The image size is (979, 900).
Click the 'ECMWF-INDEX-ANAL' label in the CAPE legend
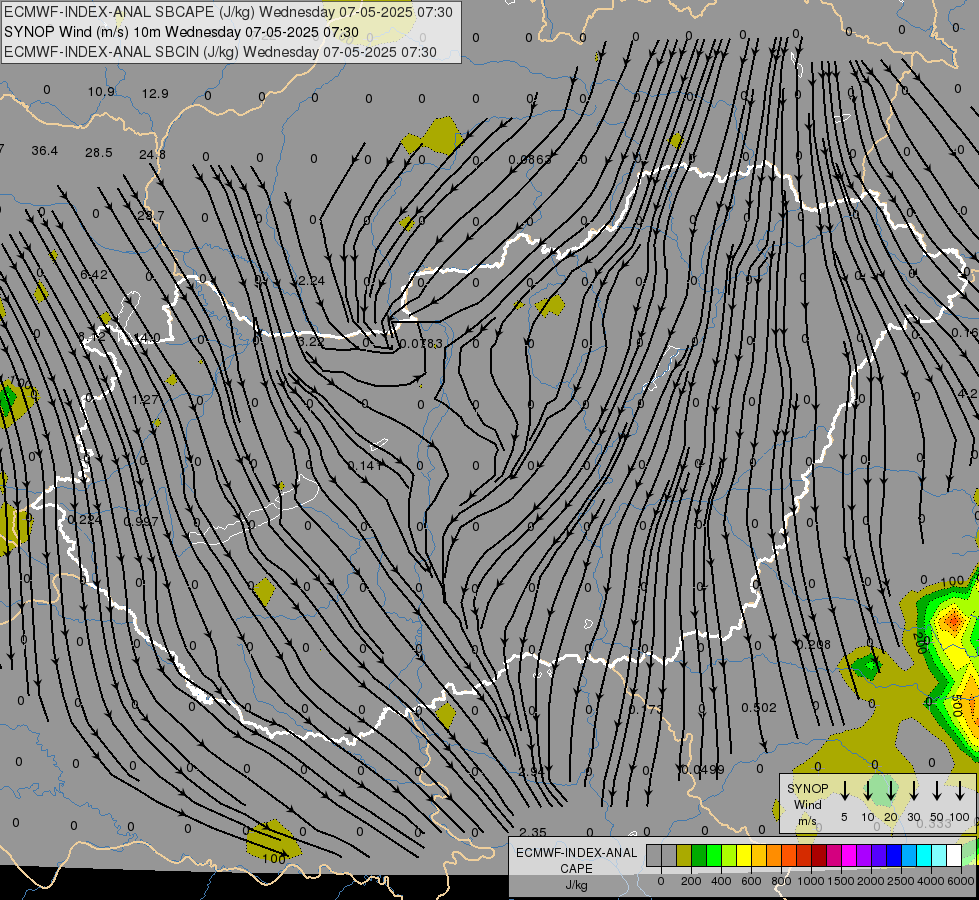tap(576, 853)
